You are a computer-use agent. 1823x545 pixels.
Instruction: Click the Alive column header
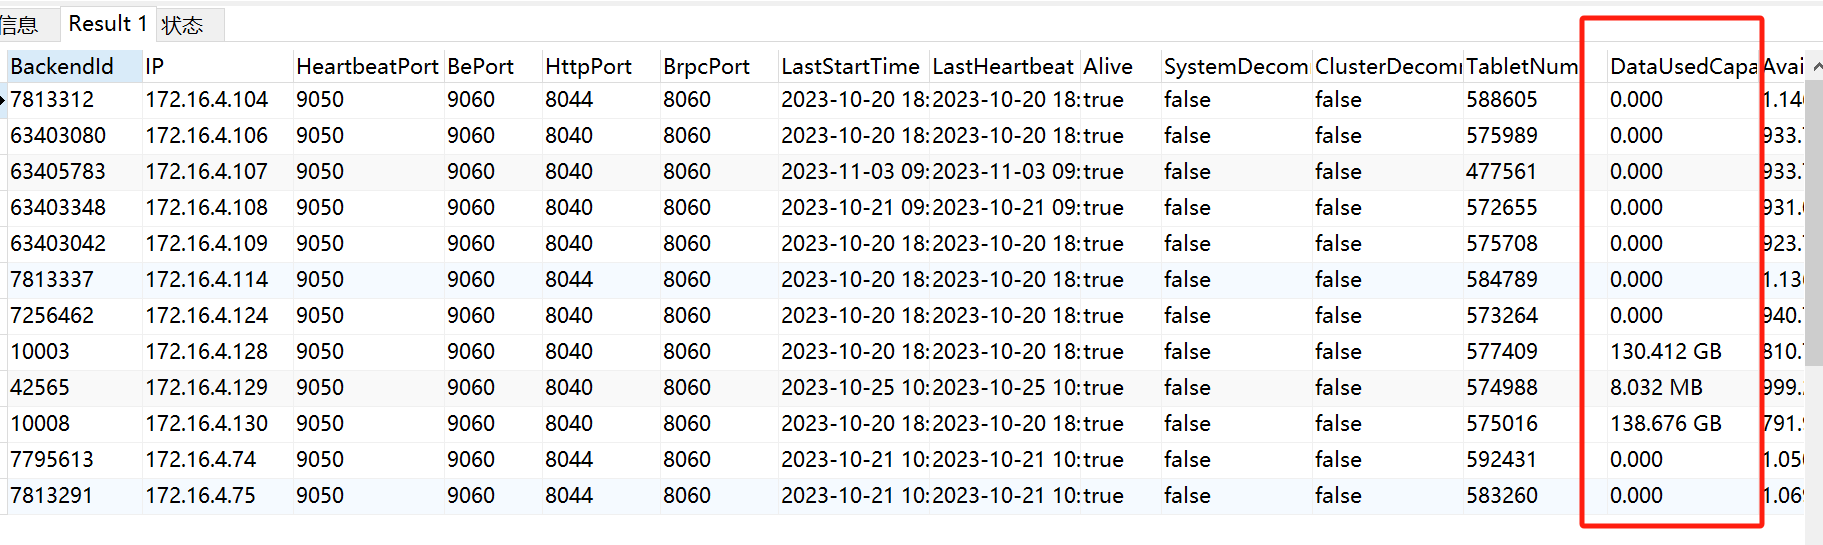pyautogui.click(x=1108, y=67)
